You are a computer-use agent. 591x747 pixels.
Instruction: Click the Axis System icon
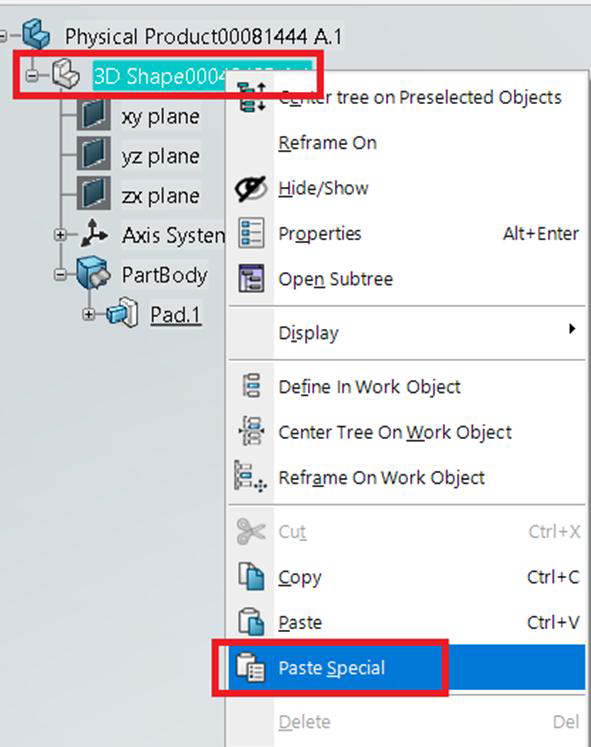click(x=94, y=233)
